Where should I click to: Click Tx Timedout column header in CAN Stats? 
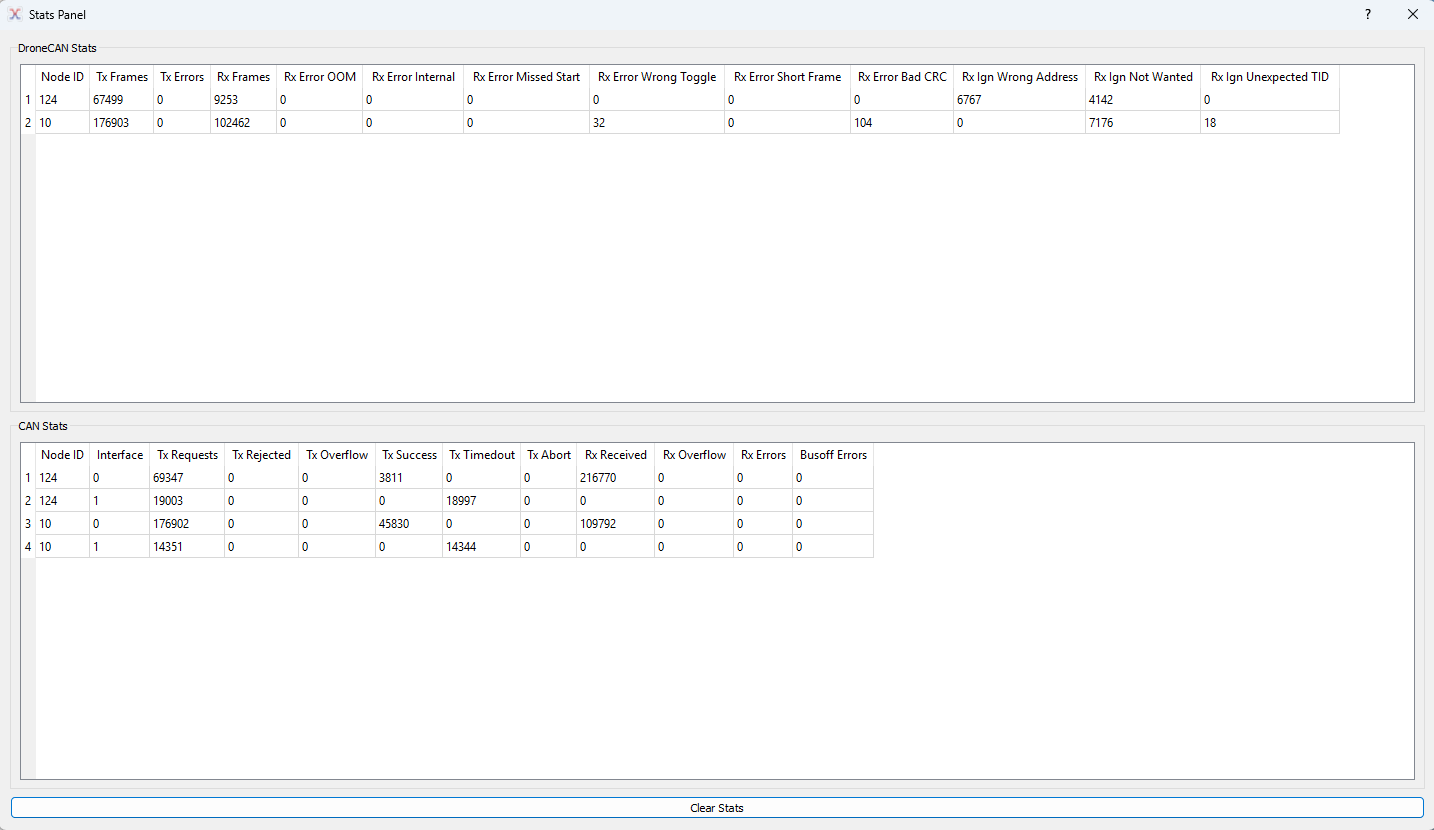pyautogui.click(x=481, y=455)
